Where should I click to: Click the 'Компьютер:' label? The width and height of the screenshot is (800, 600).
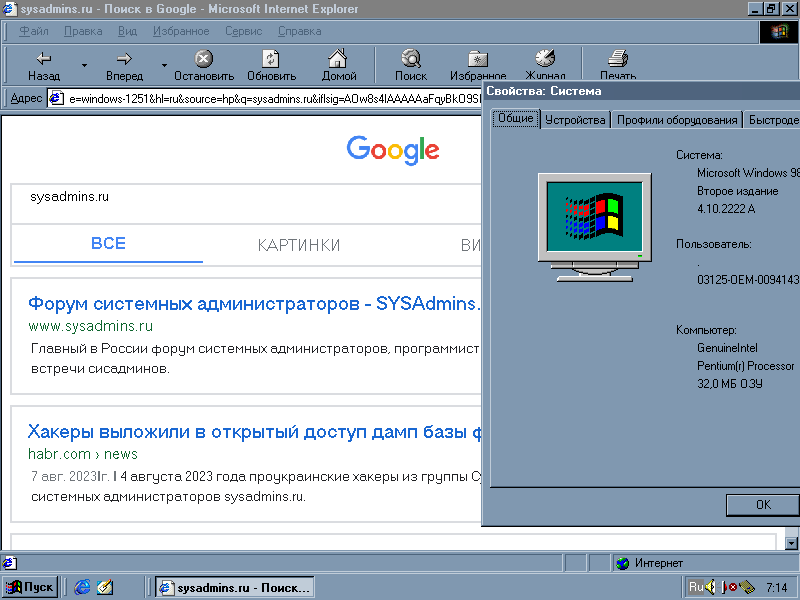pos(706,330)
